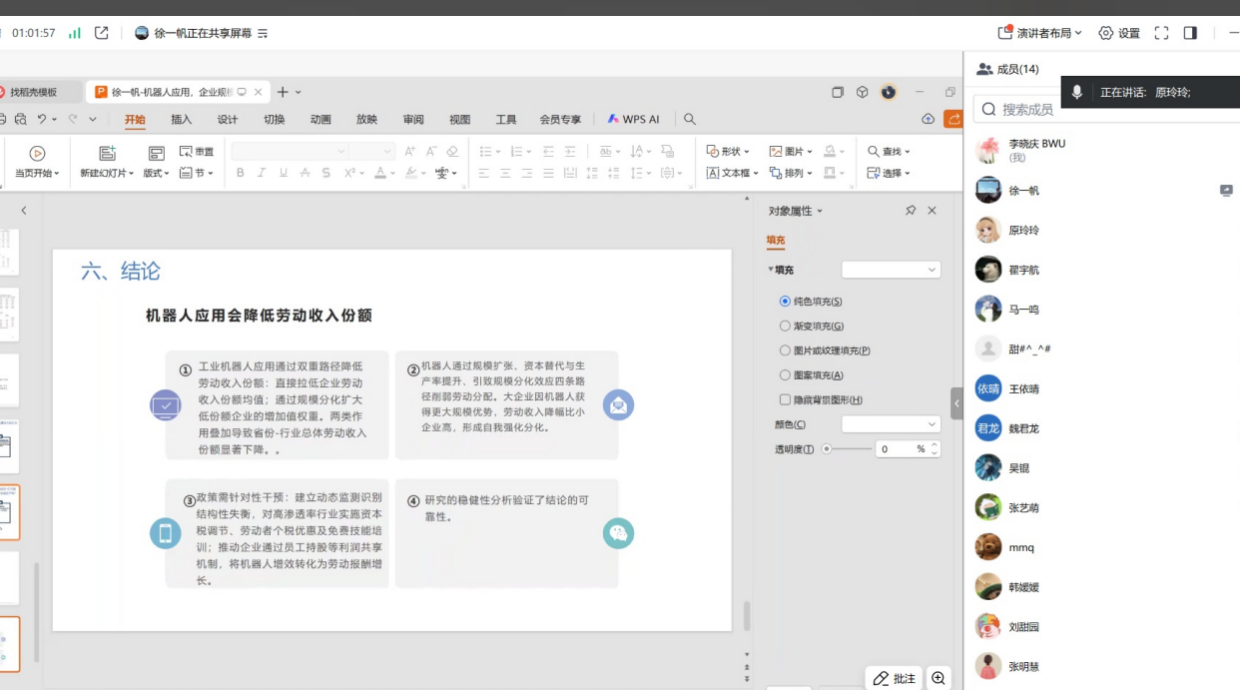This screenshot has height=690, width=1240.
Task: Open the 版式 slide layout dropdown
Action: tap(157, 173)
